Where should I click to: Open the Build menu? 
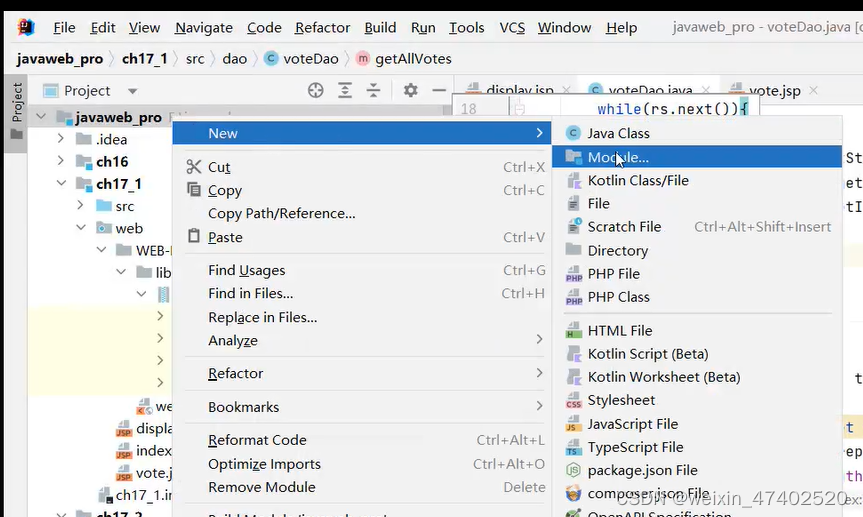[x=380, y=28]
